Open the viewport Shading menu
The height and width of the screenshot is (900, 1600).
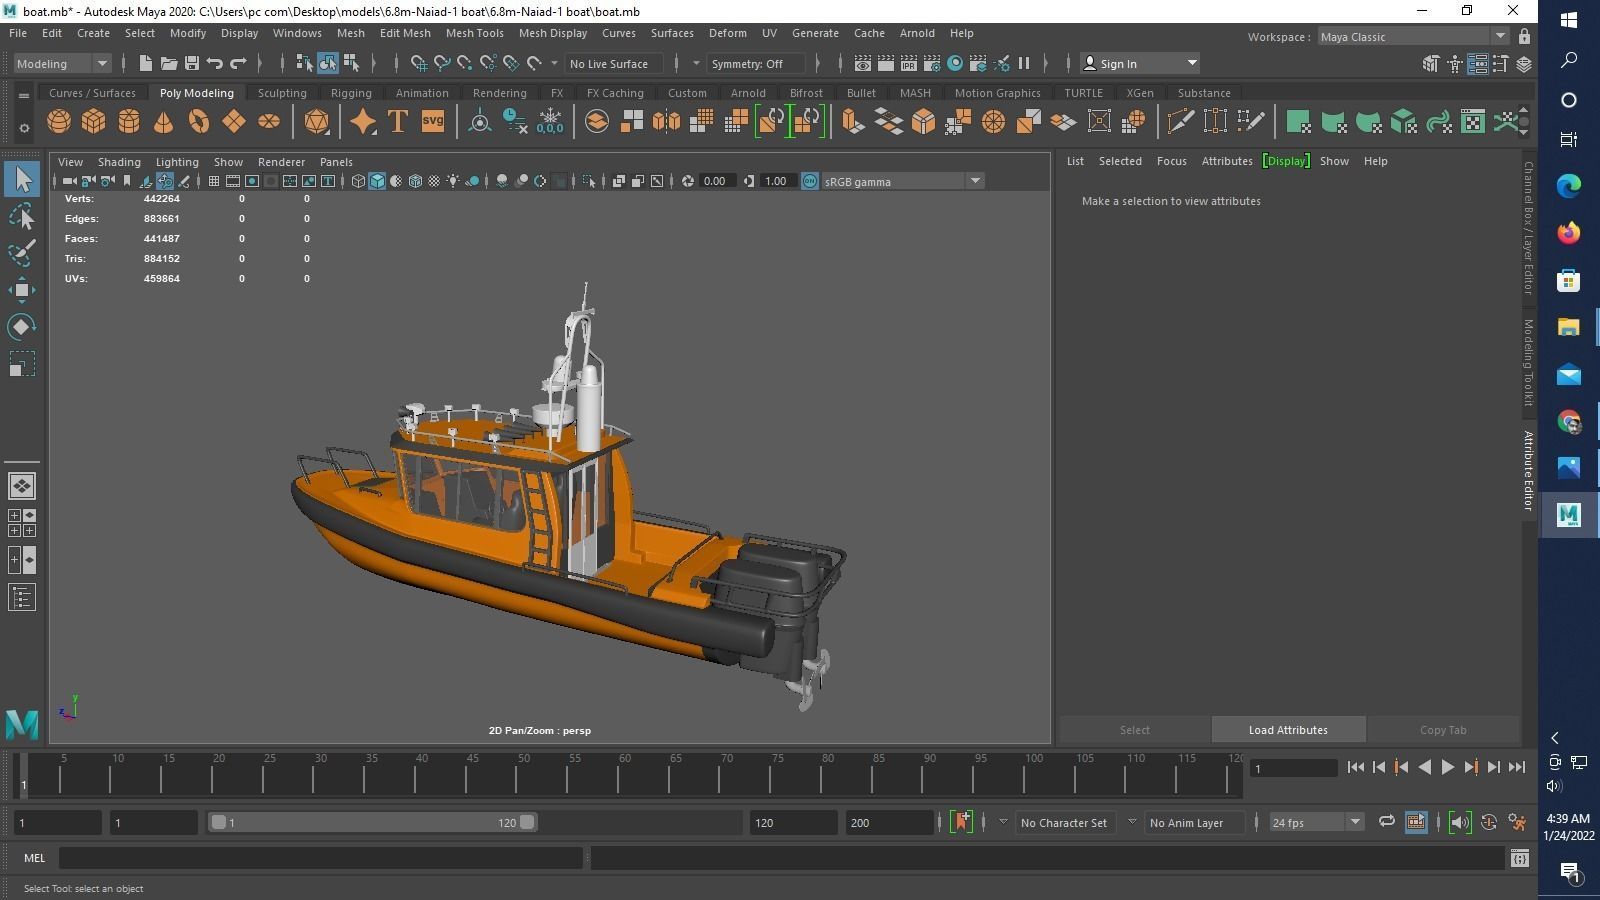click(x=119, y=161)
